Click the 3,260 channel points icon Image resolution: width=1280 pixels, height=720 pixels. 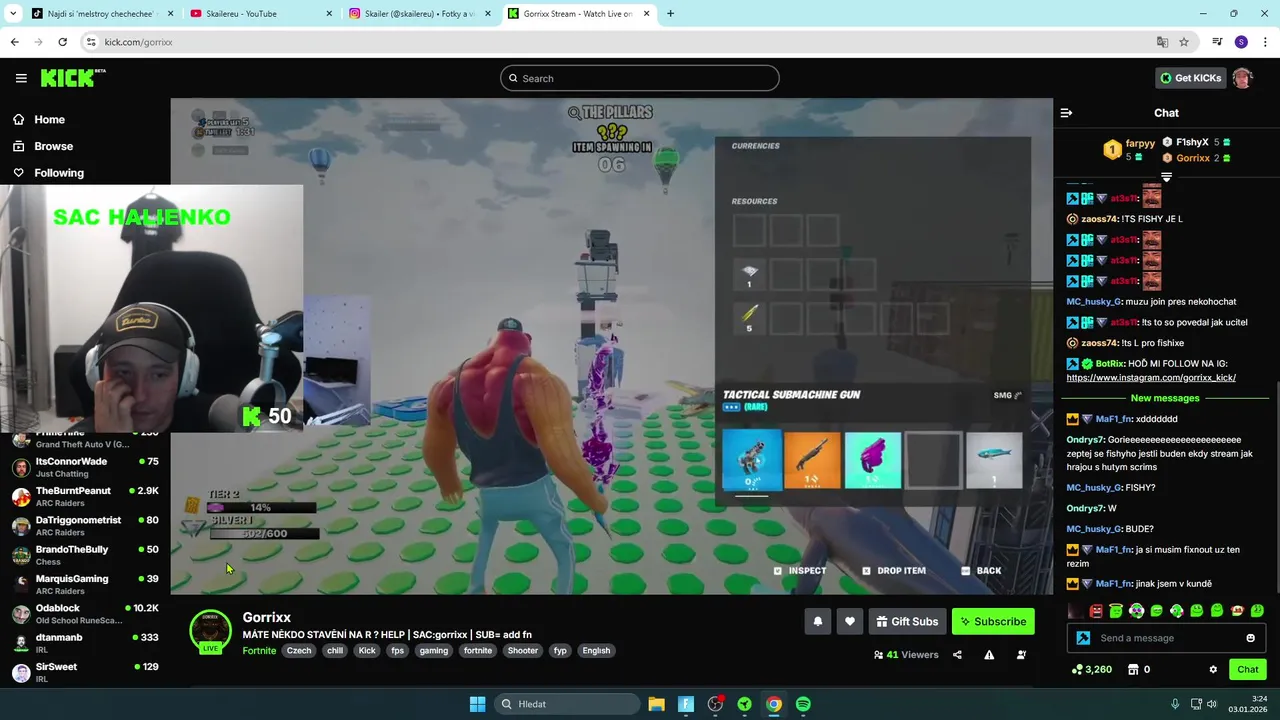click(x=1091, y=669)
